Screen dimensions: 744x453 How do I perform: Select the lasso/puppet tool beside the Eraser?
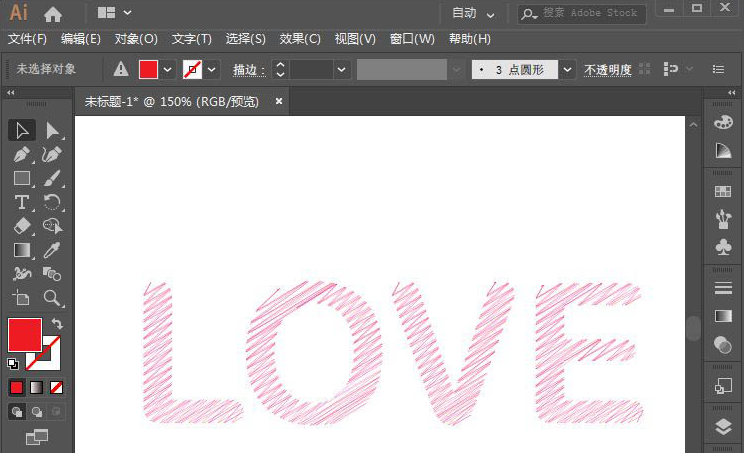point(52,226)
